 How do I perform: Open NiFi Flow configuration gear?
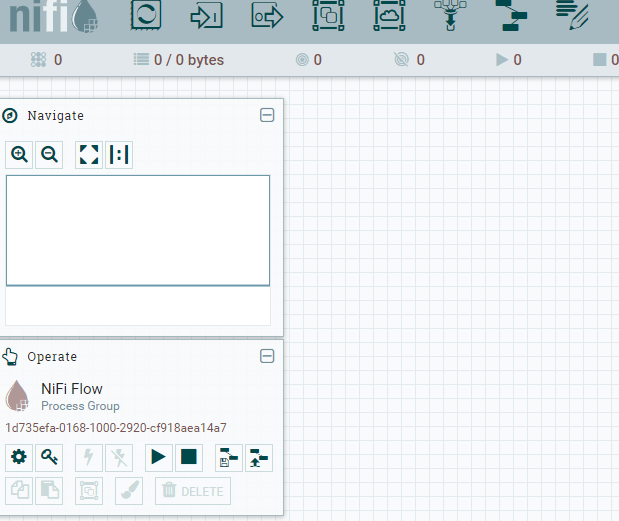coord(19,458)
